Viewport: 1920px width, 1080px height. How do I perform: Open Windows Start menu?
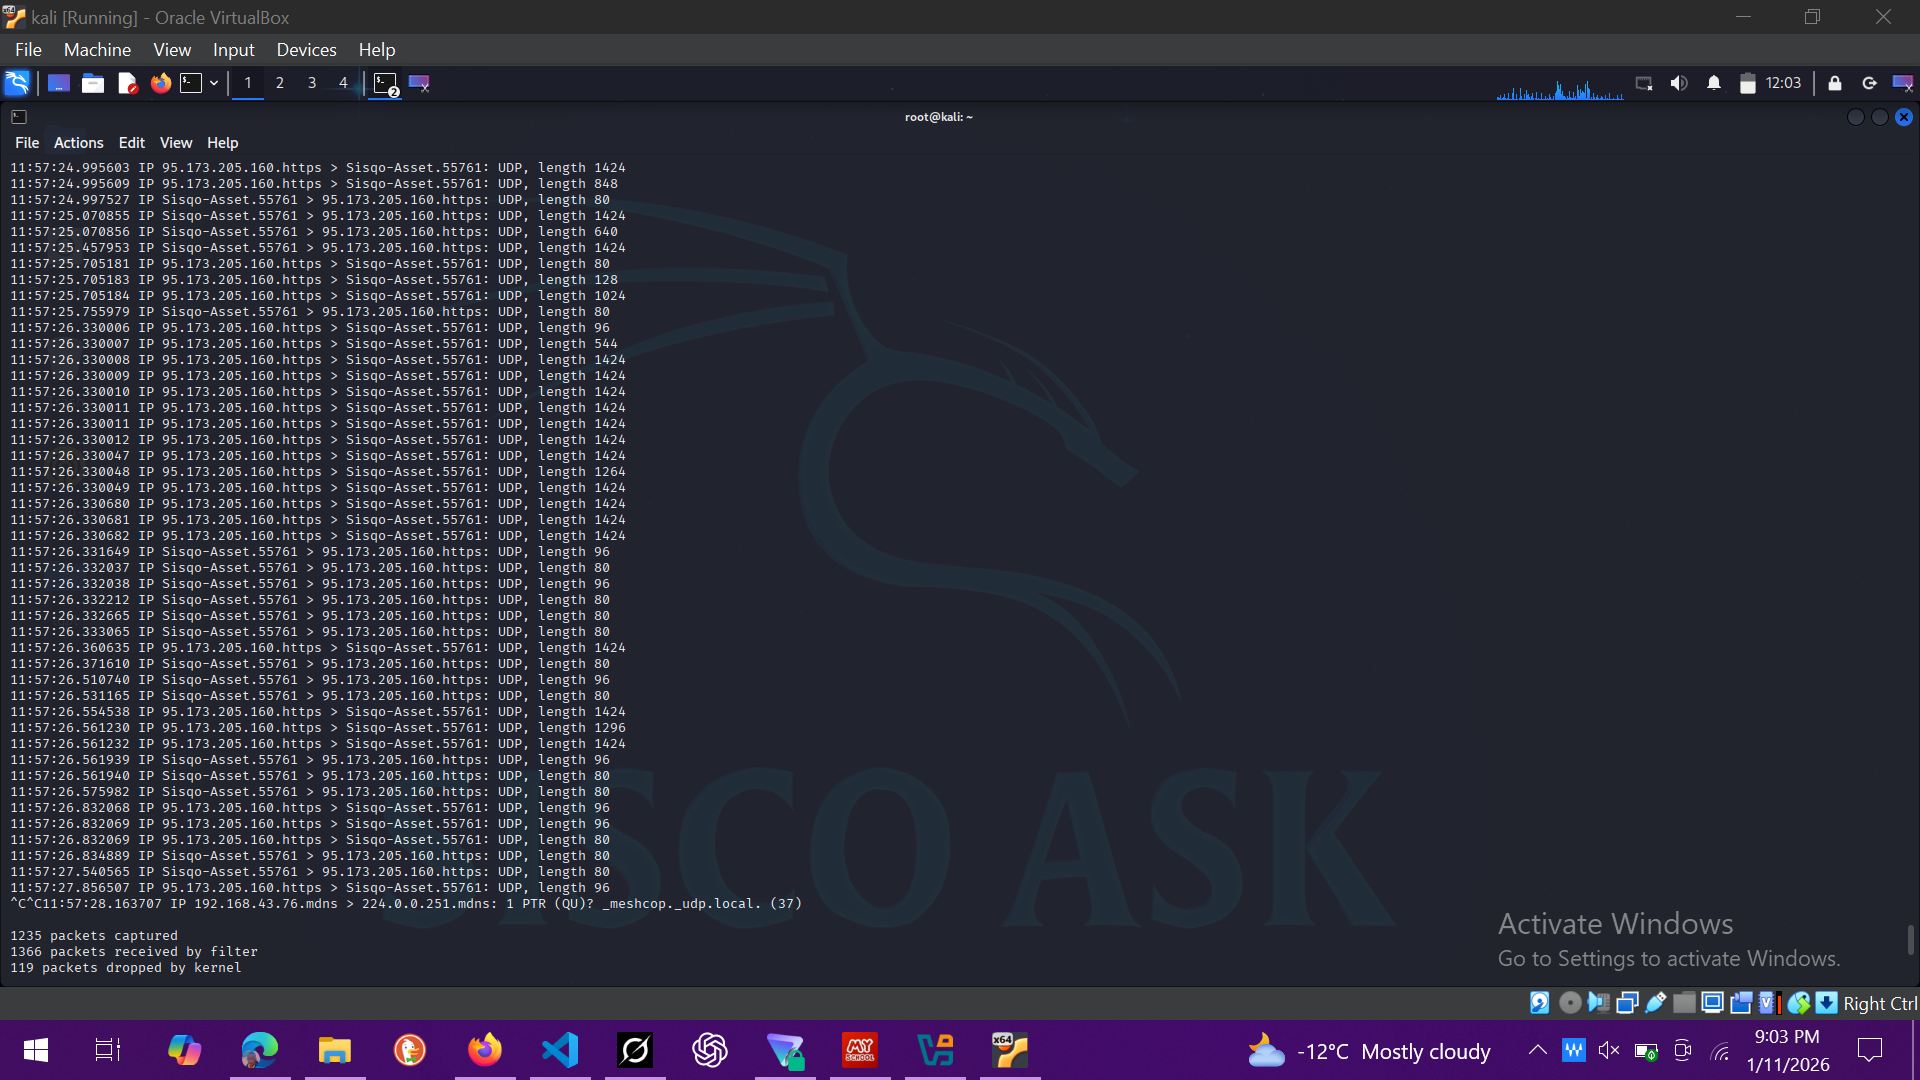(x=36, y=1050)
